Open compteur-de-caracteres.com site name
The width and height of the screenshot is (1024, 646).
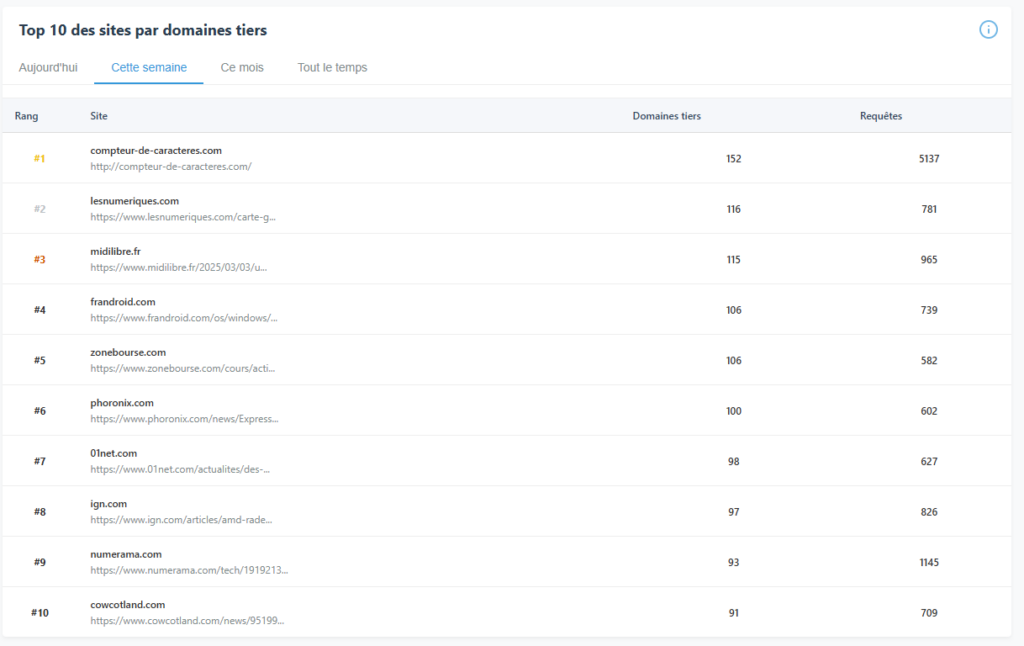(x=156, y=150)
